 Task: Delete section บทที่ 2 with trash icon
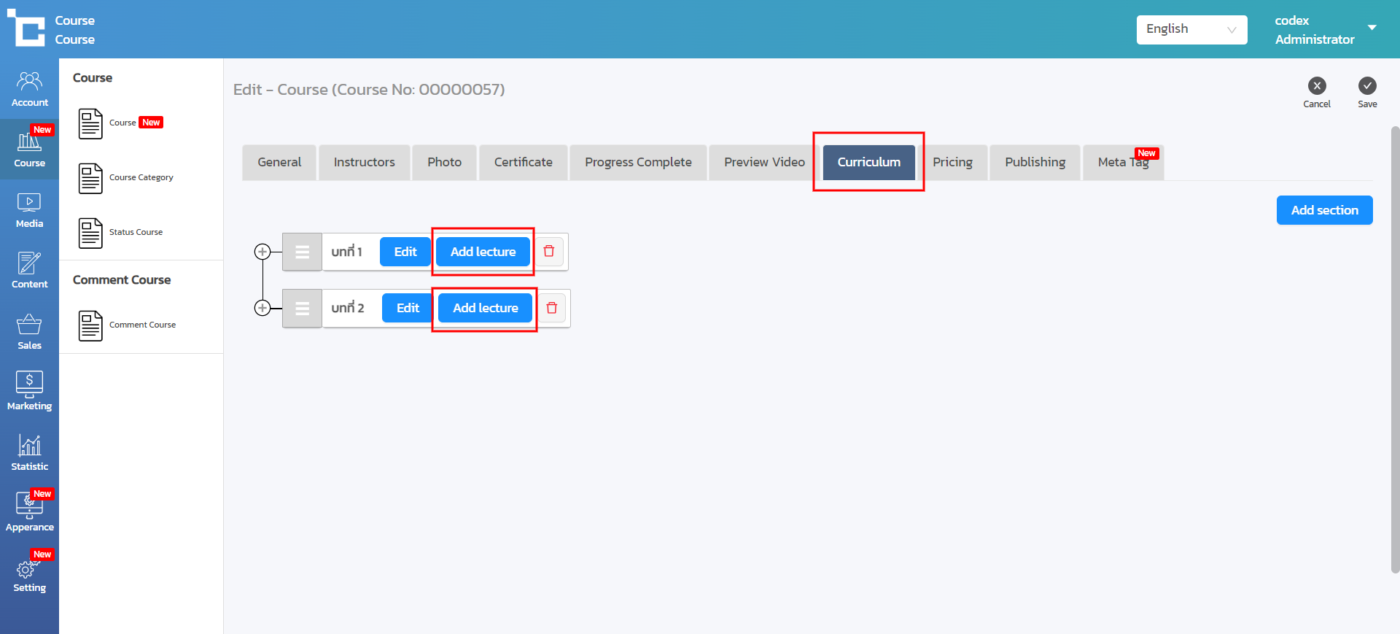pos(551,308)
